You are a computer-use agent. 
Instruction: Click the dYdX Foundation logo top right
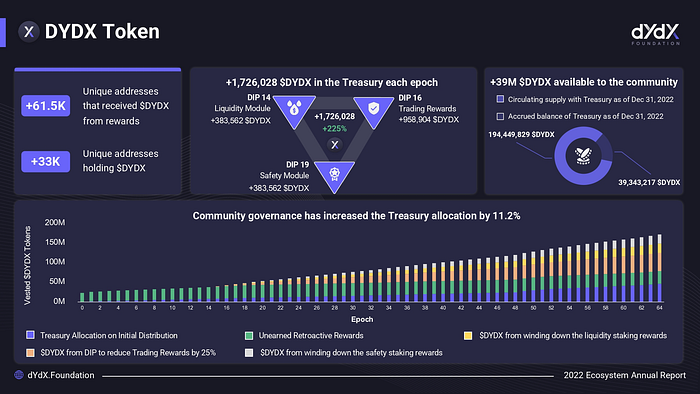tap(655, 34)
